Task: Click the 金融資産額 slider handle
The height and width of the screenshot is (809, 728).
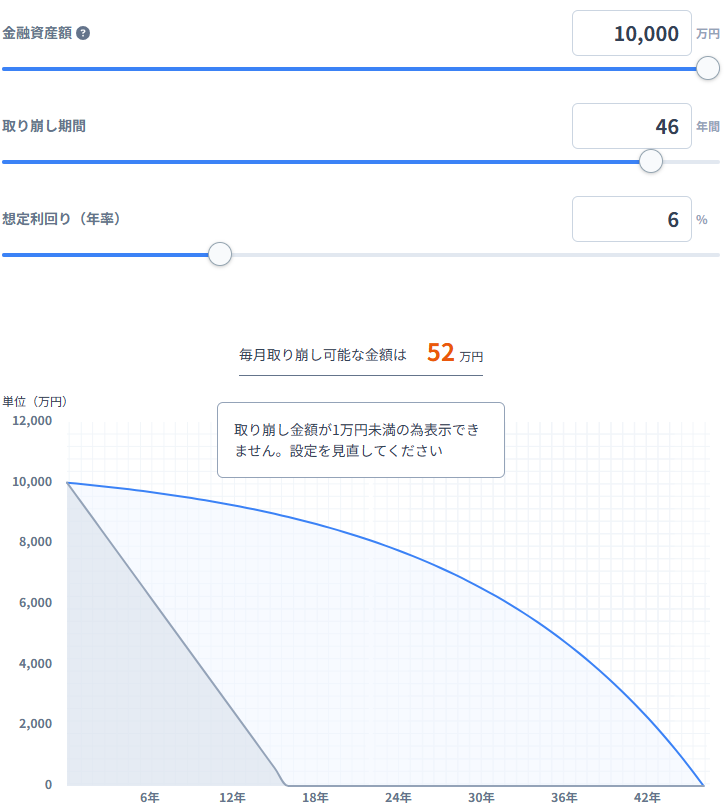Action: pyautogui.click(x=707, y=68)
